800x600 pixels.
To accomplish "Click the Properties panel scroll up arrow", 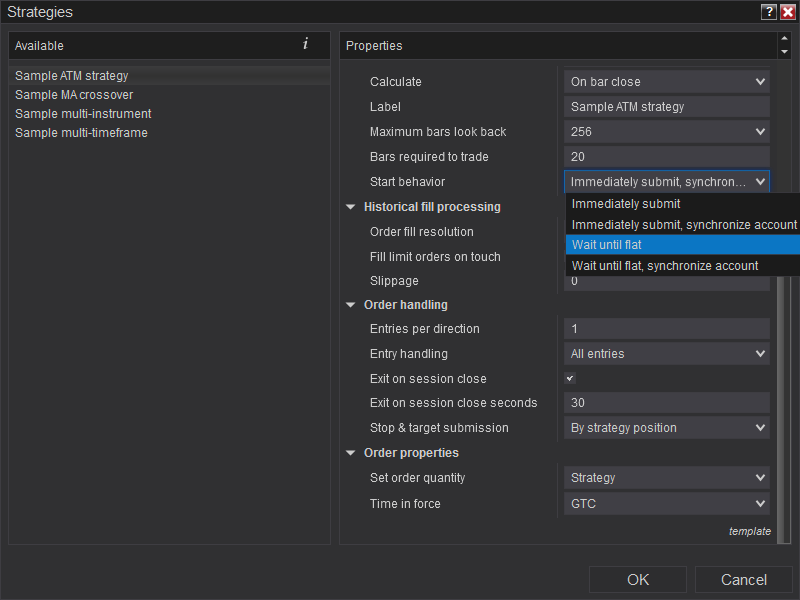I will tap(784, 40).
